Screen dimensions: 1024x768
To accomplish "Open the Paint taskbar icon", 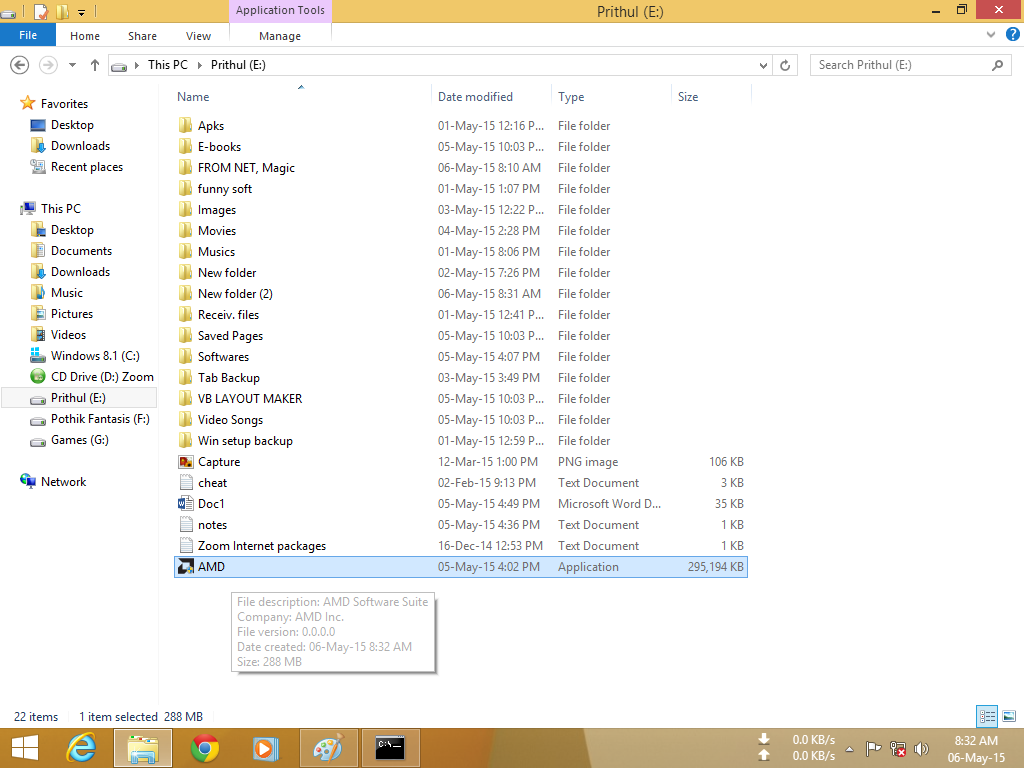I will point(328,748).
